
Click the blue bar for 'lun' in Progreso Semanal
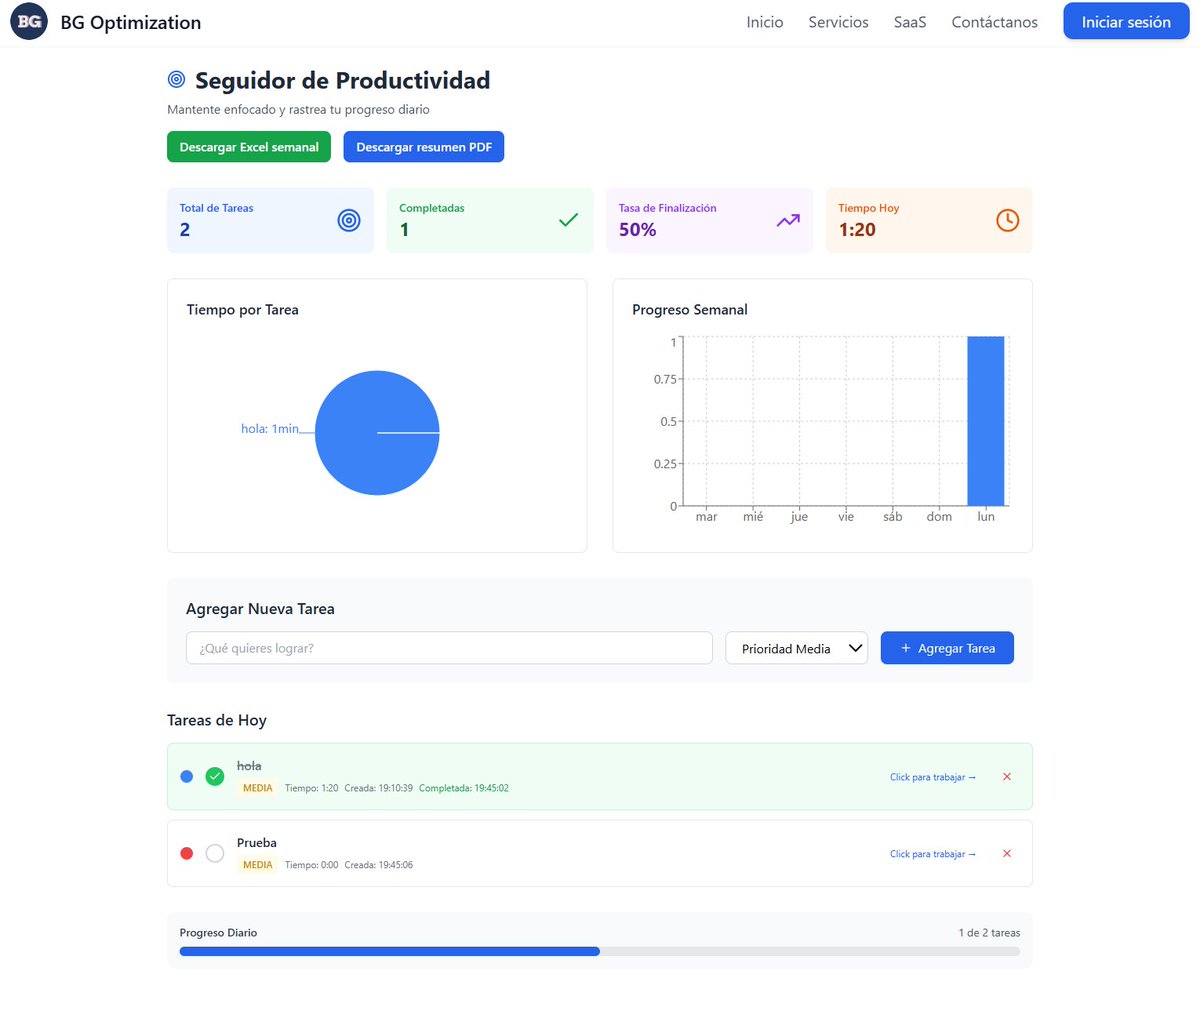coord(986,420)
